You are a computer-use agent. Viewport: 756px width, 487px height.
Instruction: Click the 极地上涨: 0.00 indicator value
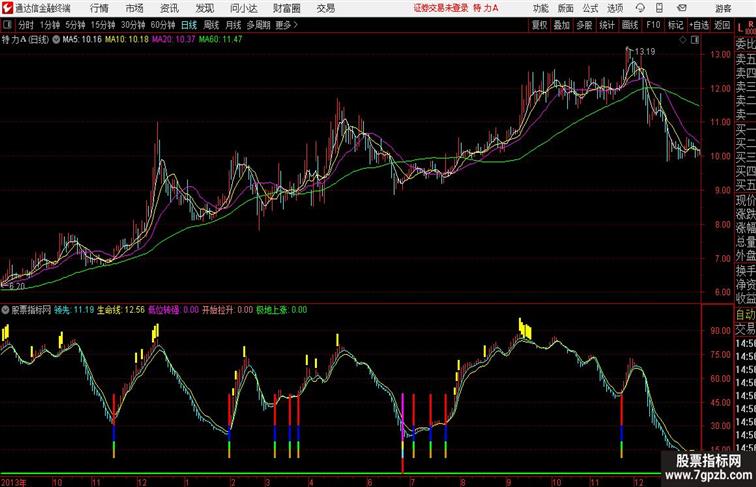pyautogui.click(x=282, y=310)
